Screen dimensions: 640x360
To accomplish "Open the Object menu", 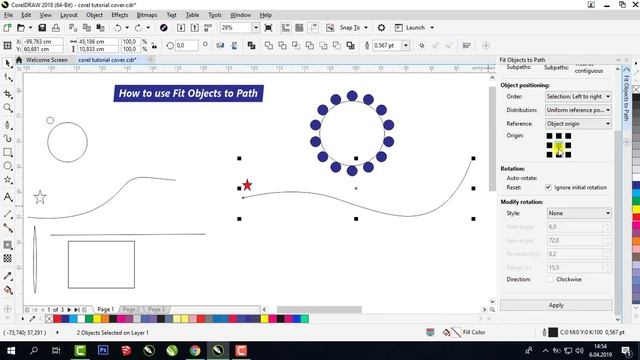I will (x=94, y=15).
